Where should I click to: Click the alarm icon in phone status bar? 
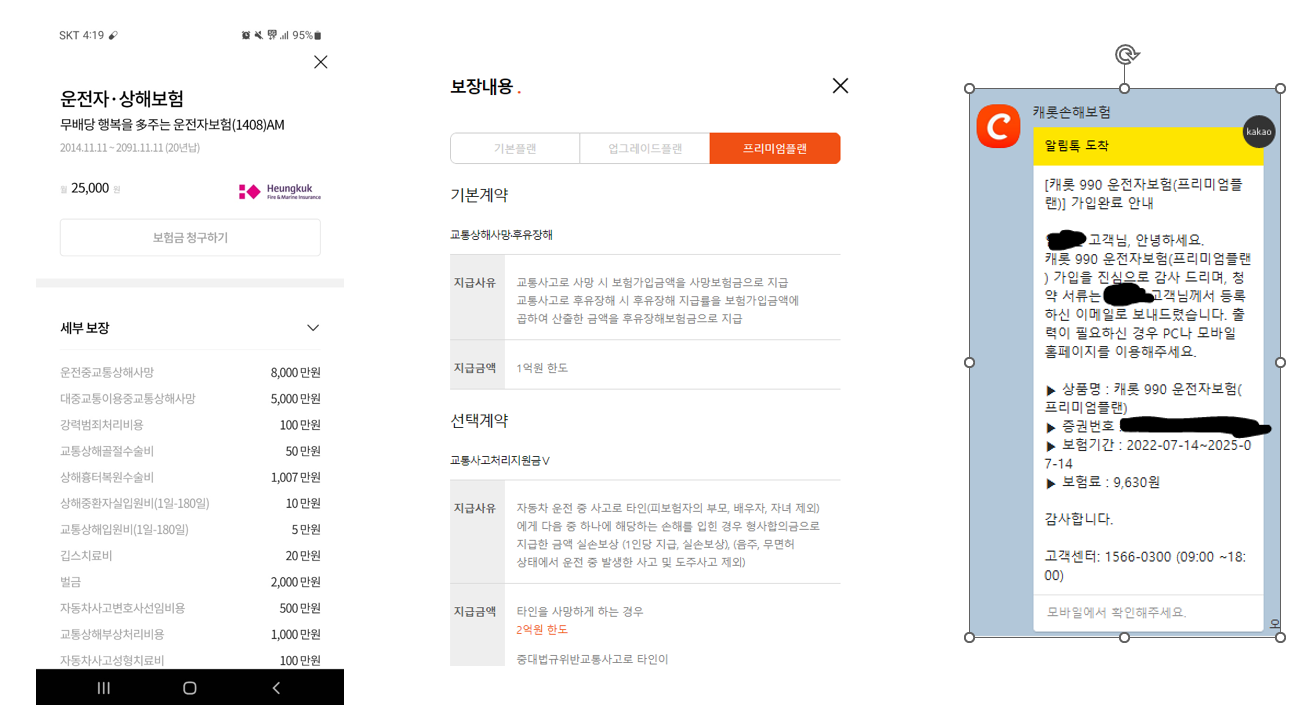pyautogui.click(x=246, y=35)
